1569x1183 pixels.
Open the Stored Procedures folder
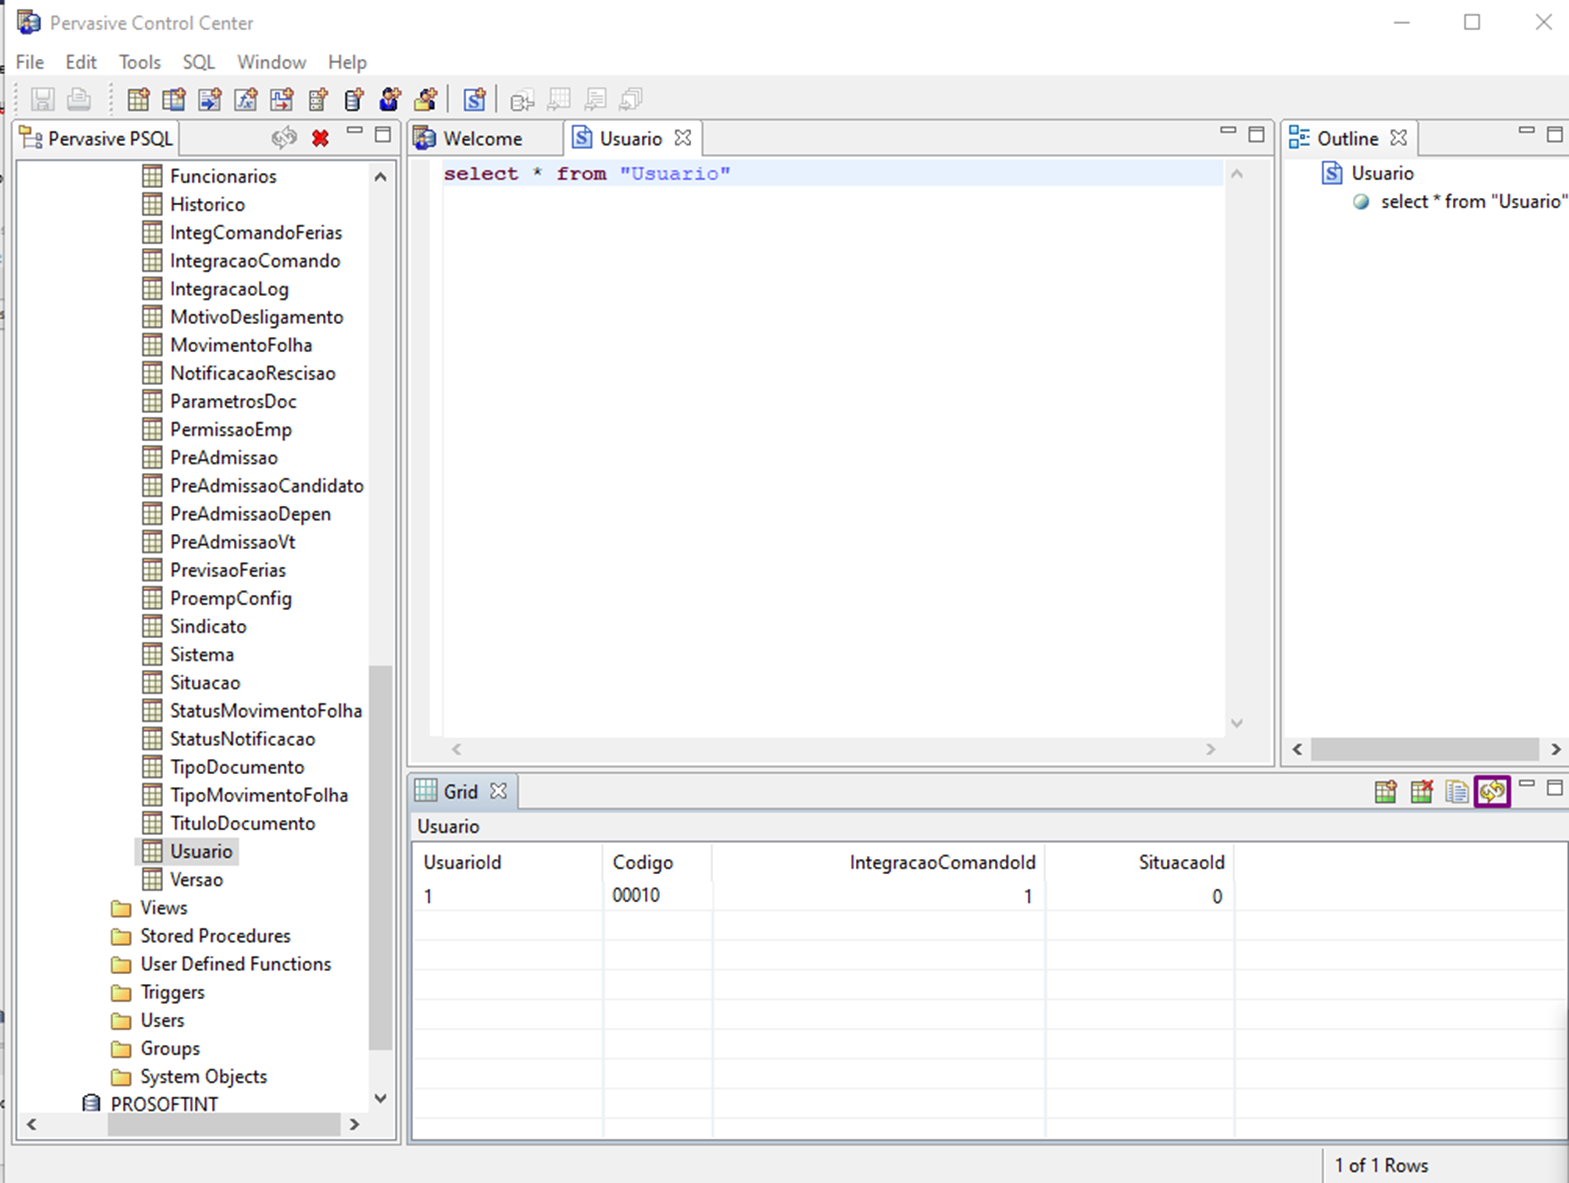pyautogui.click(x=215, y=936)
